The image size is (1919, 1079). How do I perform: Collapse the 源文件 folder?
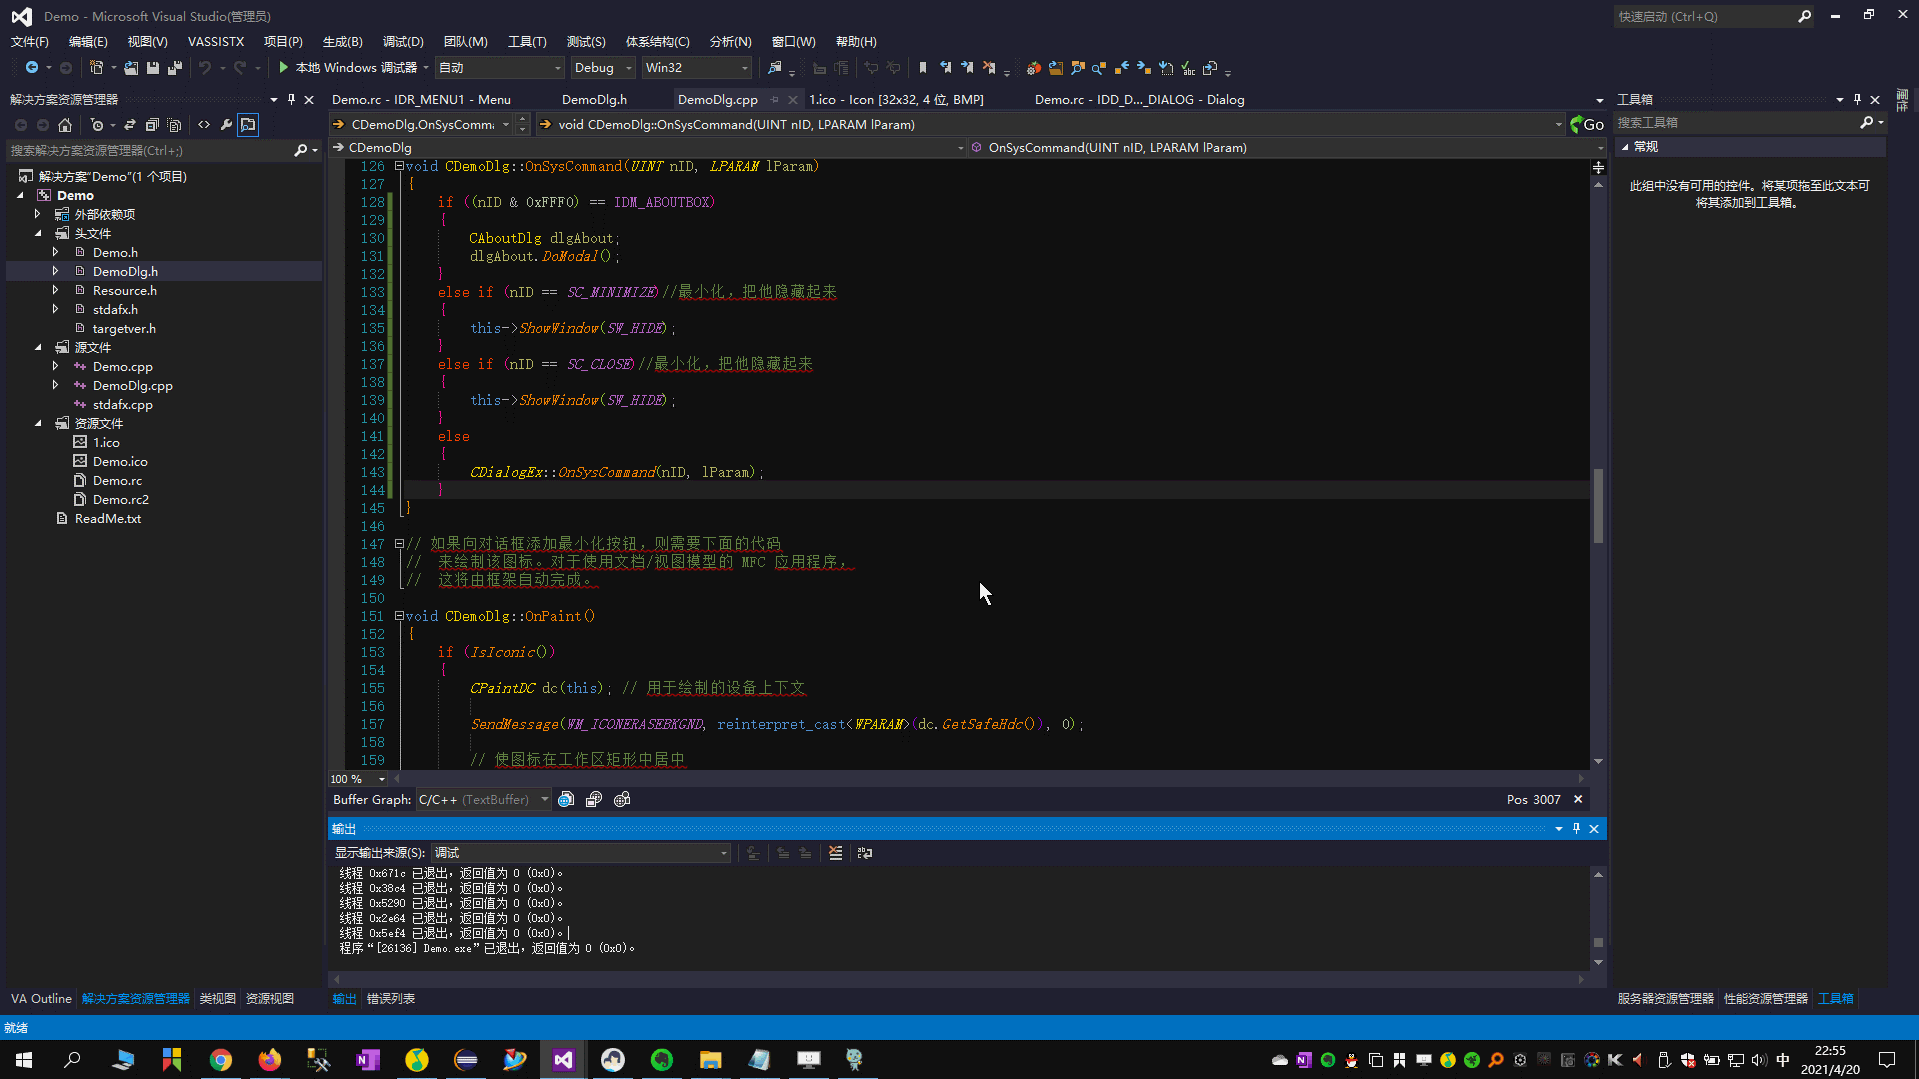click(x=38, y=347)
